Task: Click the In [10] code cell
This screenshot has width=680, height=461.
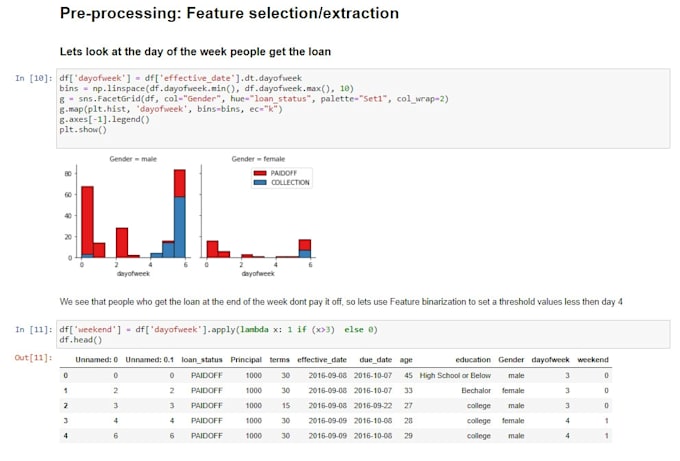Action: click(363, 108)
